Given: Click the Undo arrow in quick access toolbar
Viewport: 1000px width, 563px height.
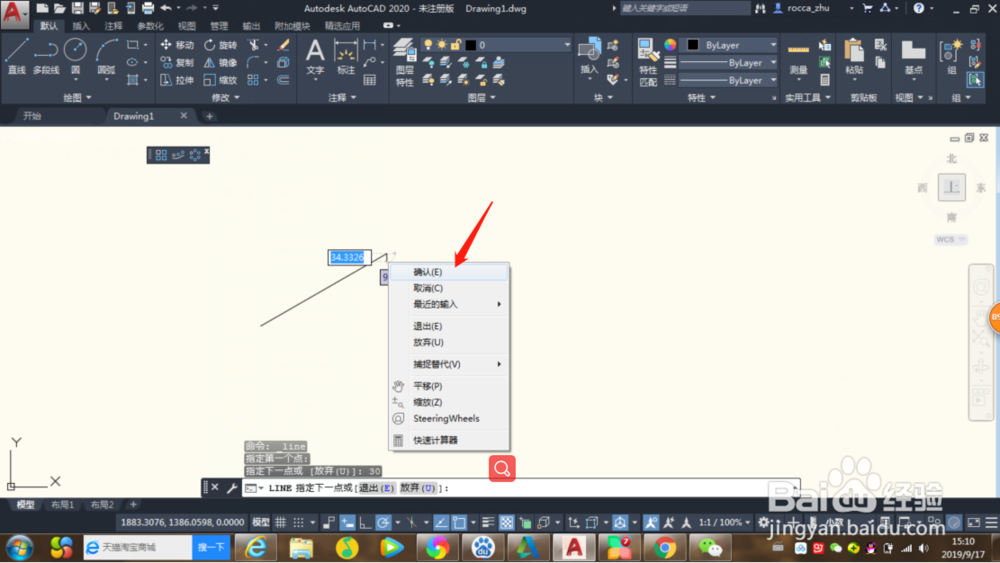Looking at the screenshot, I should point(166,8).
